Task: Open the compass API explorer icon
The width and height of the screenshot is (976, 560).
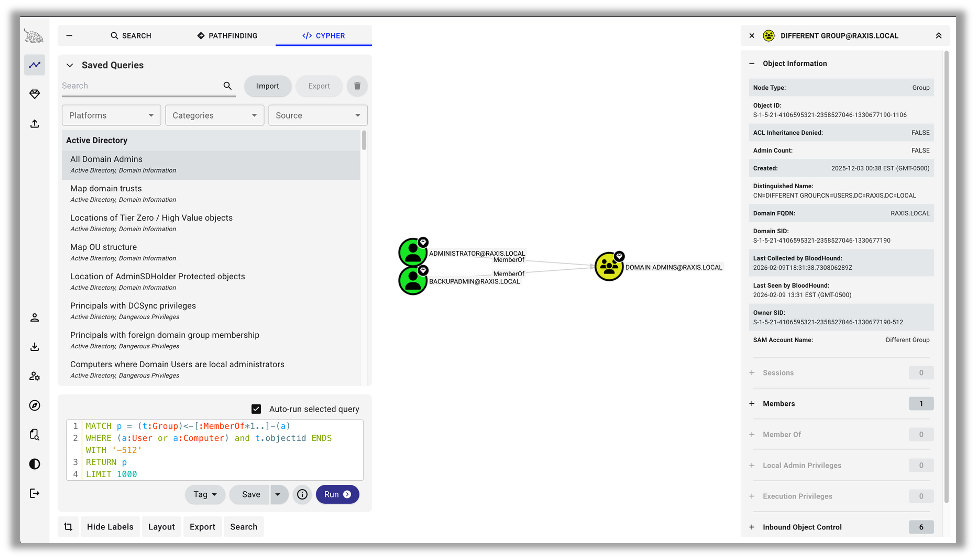Action: [x=35, y=406]
